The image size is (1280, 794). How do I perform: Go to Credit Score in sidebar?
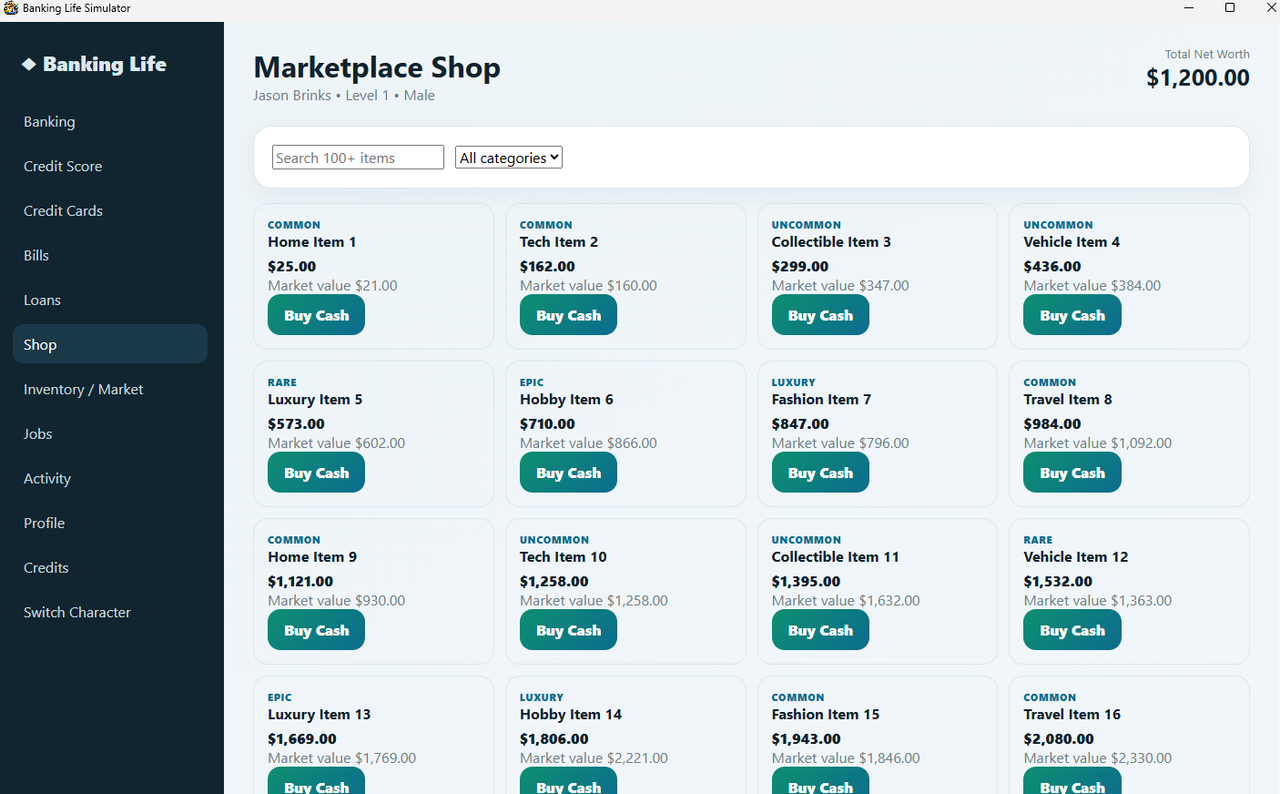[110, 166]
